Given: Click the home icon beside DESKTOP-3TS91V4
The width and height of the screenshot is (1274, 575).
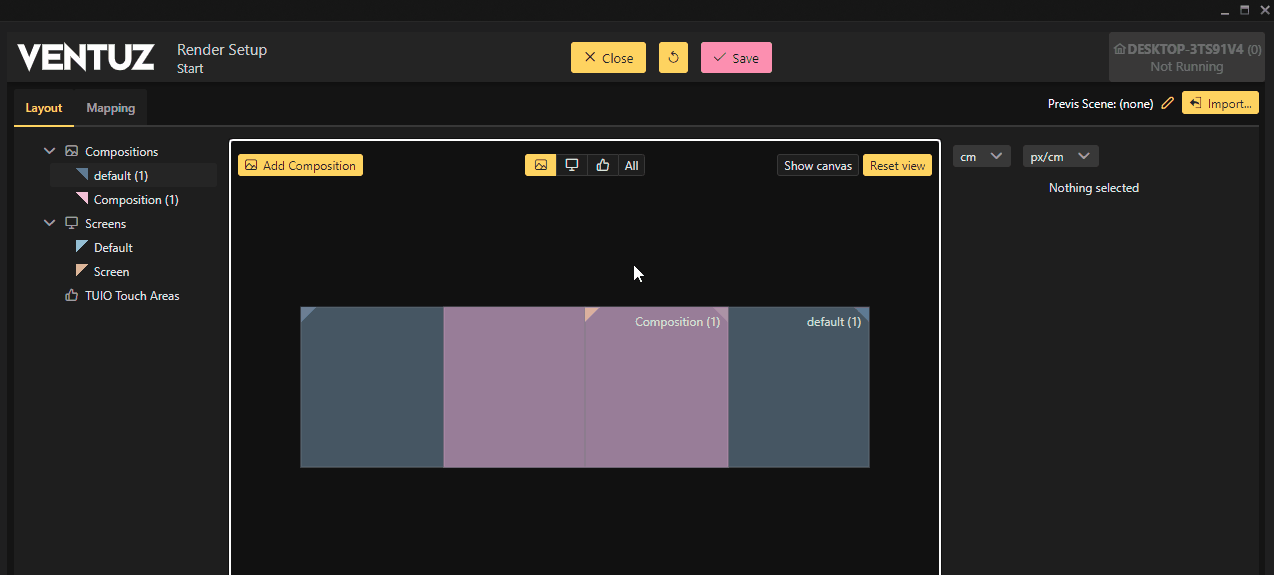Looking at the screenshot, I should pyautogui.click(x=1119, y=49).
